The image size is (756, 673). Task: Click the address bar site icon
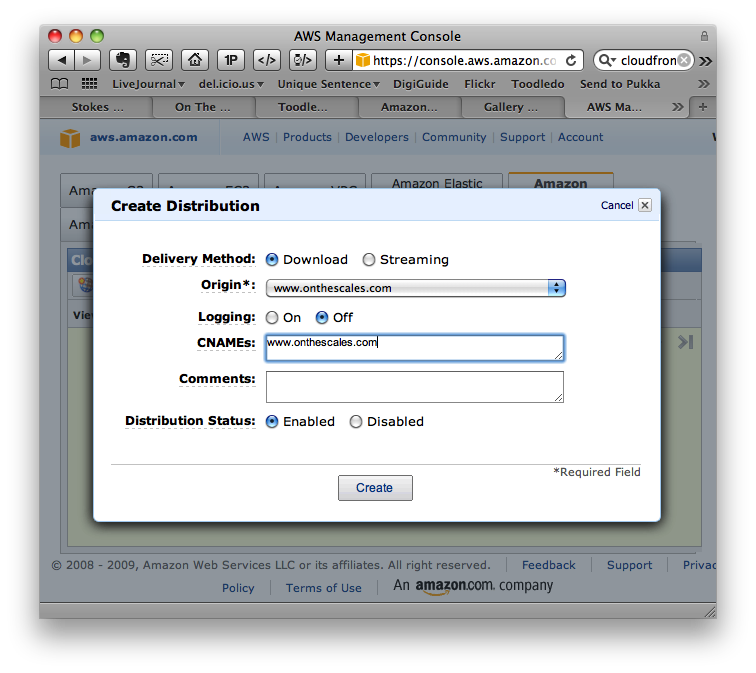click(362, 60)
